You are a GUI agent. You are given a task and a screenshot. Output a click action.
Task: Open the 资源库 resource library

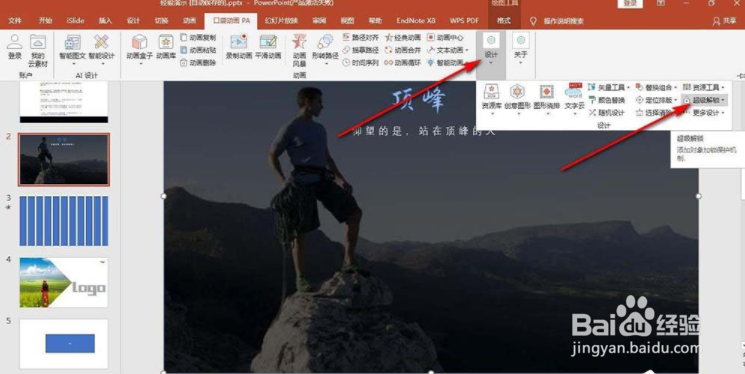pyautogui.click(x=491, y=100)
